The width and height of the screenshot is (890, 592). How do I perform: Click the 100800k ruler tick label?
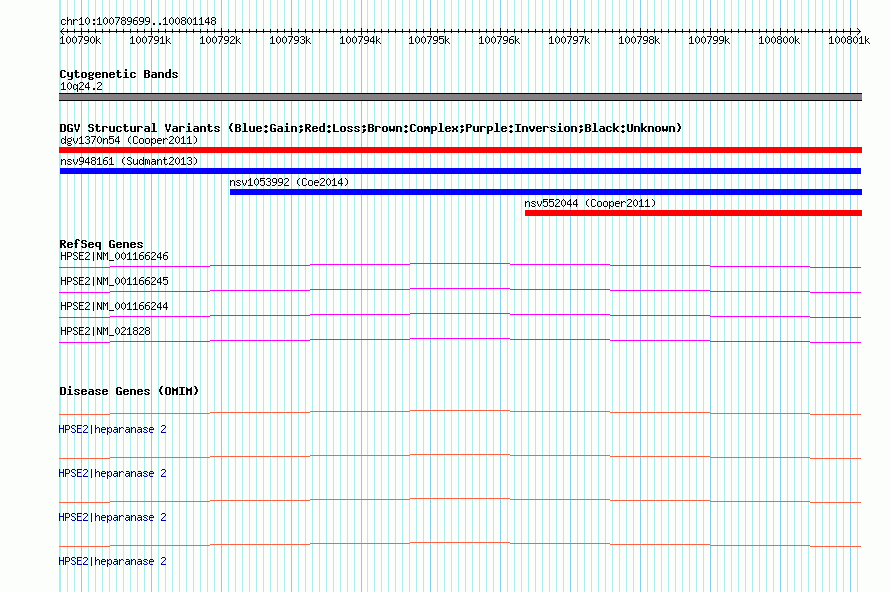coord(779,40)
